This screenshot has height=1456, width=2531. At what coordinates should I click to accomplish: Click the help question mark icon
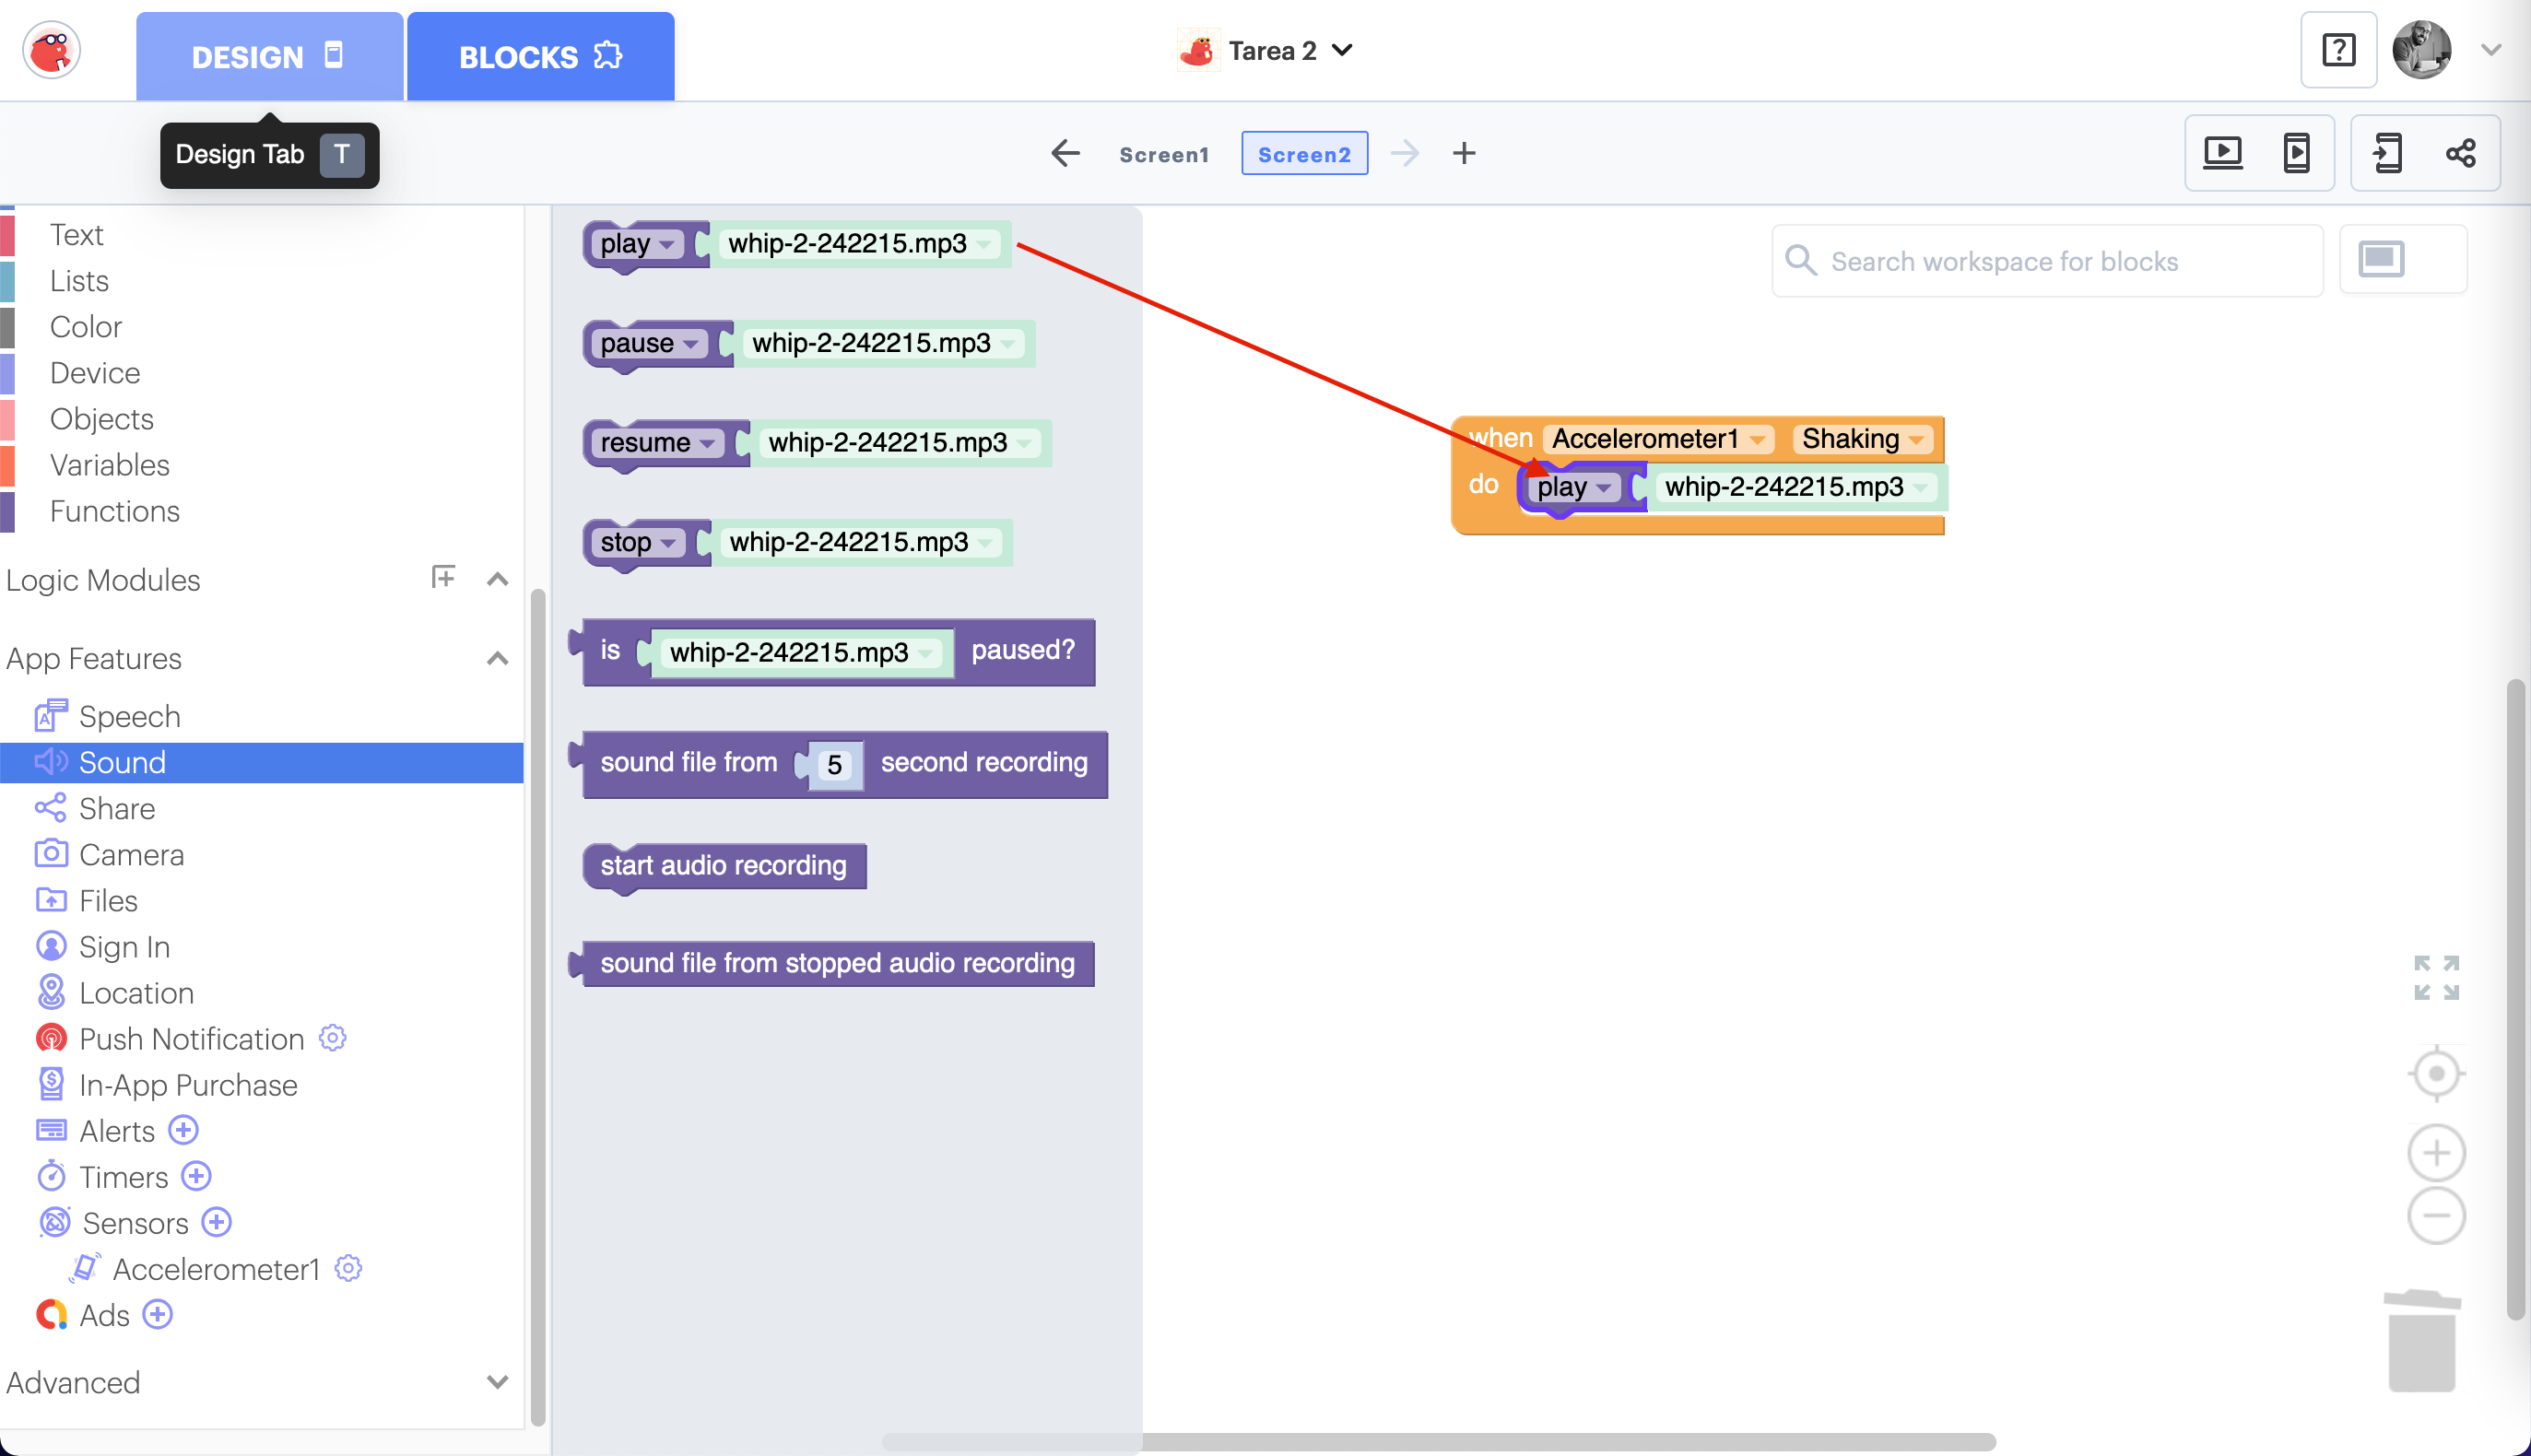click(2338, 50)
